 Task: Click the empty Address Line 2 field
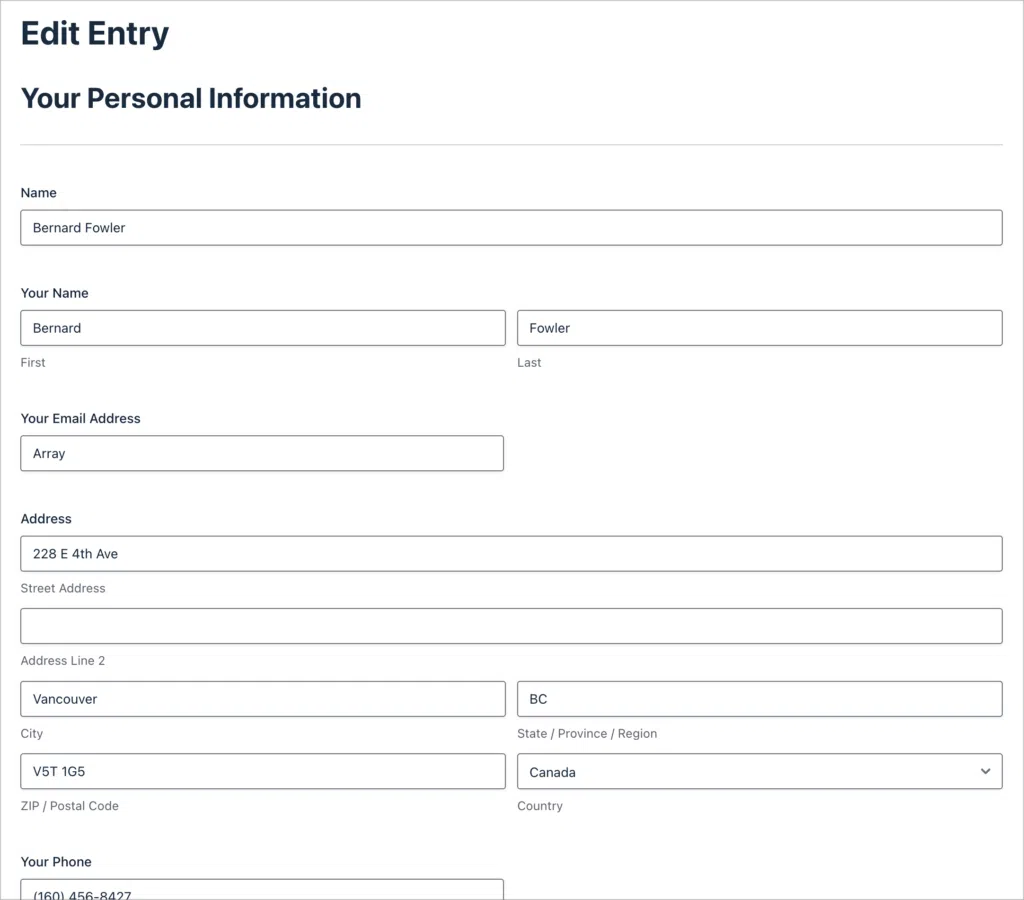click(x=510, y=625)
